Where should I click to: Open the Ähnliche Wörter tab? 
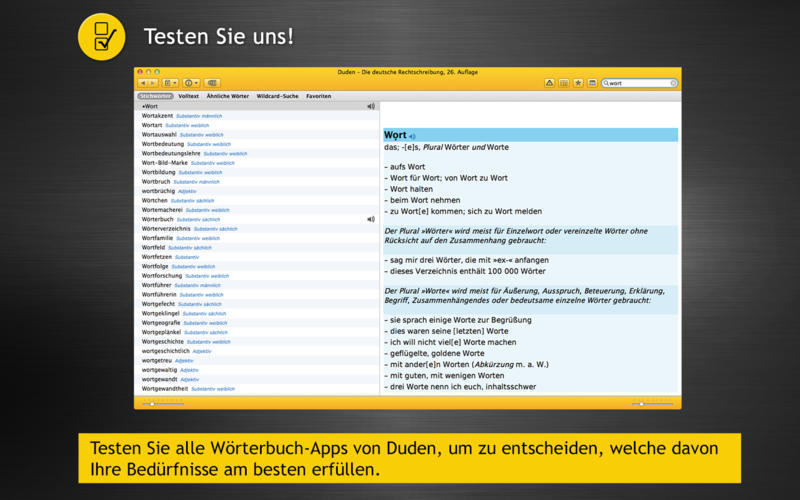pyautogui.click(x=228, y=96)
